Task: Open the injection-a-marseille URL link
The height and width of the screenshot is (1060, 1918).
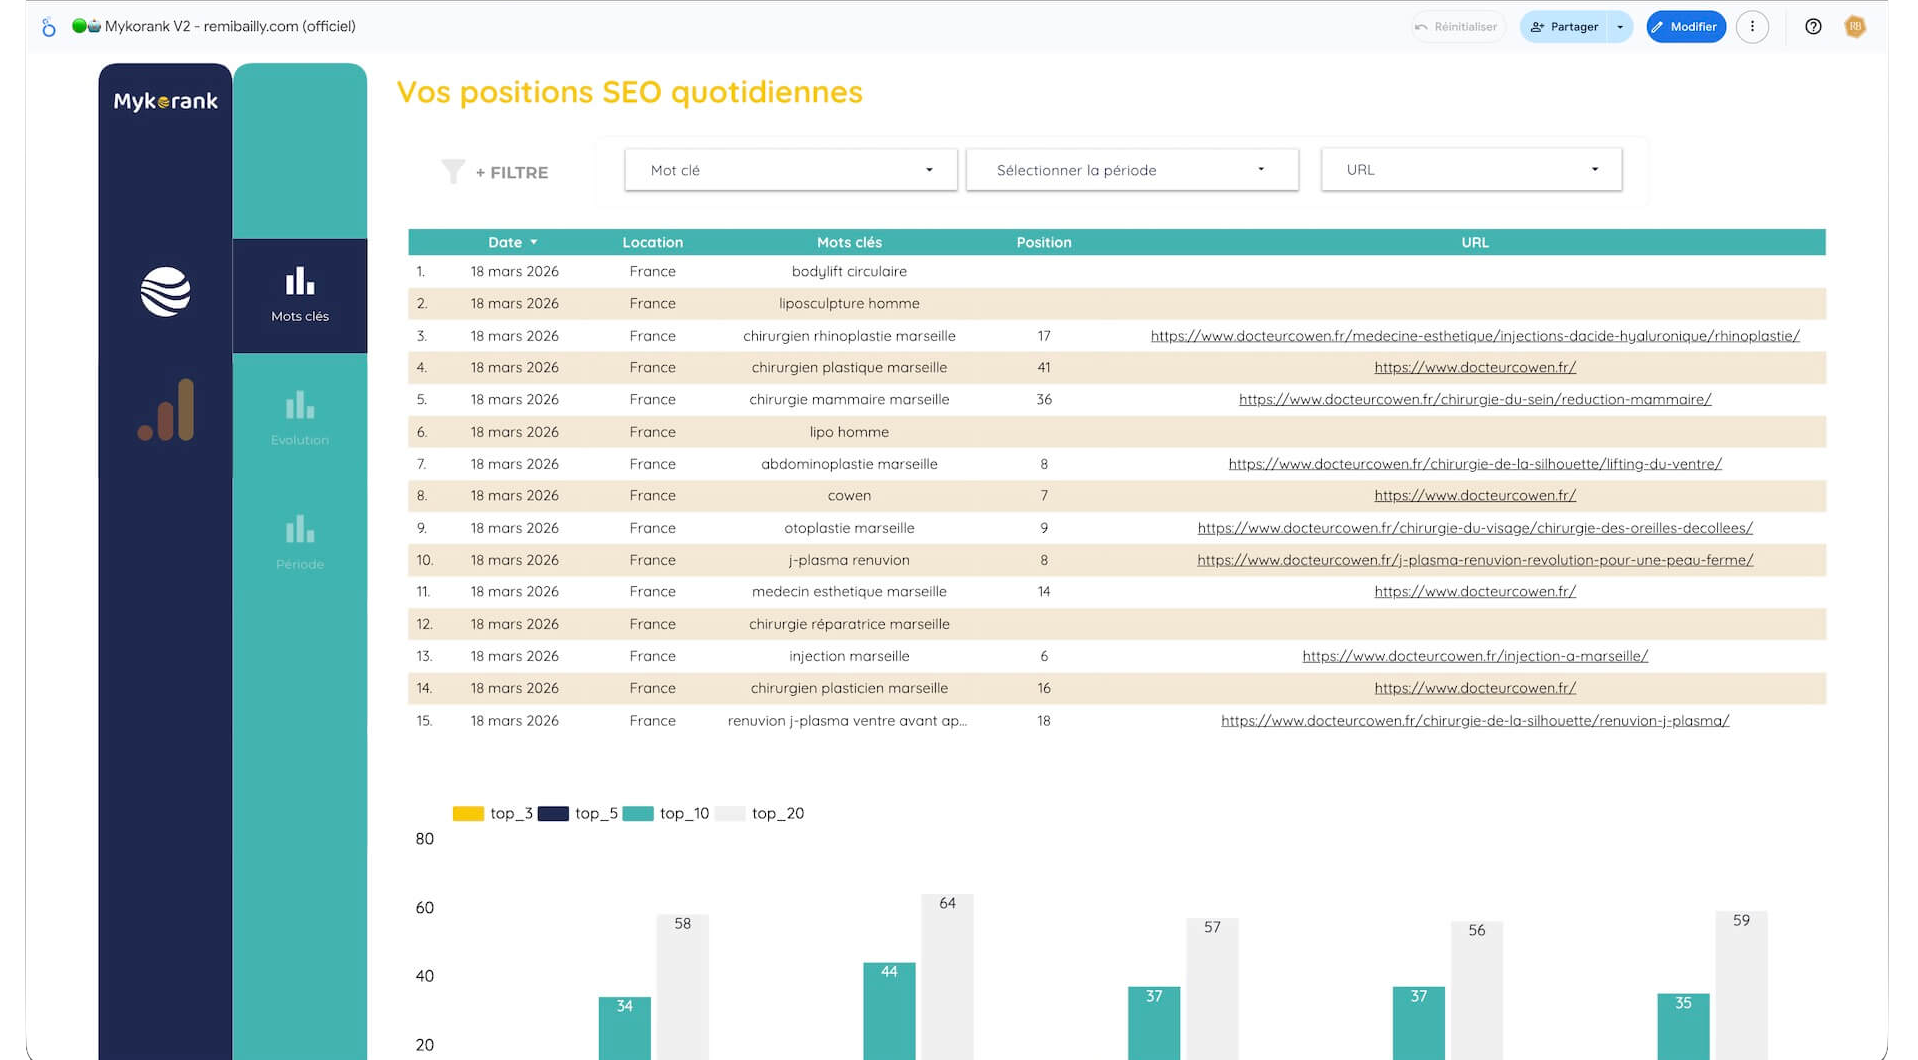Action: pyautogui.click(x=1474, y=656)
